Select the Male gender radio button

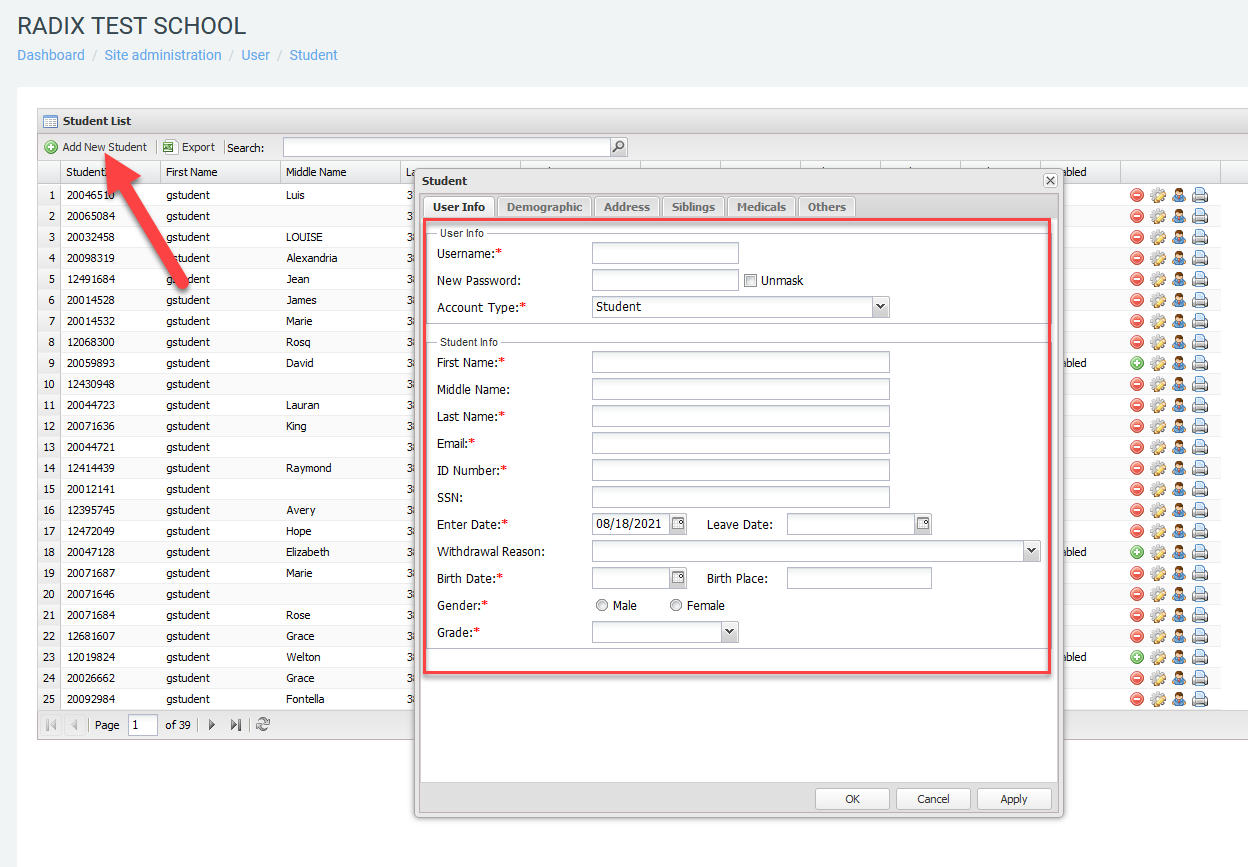pos(602,605)
